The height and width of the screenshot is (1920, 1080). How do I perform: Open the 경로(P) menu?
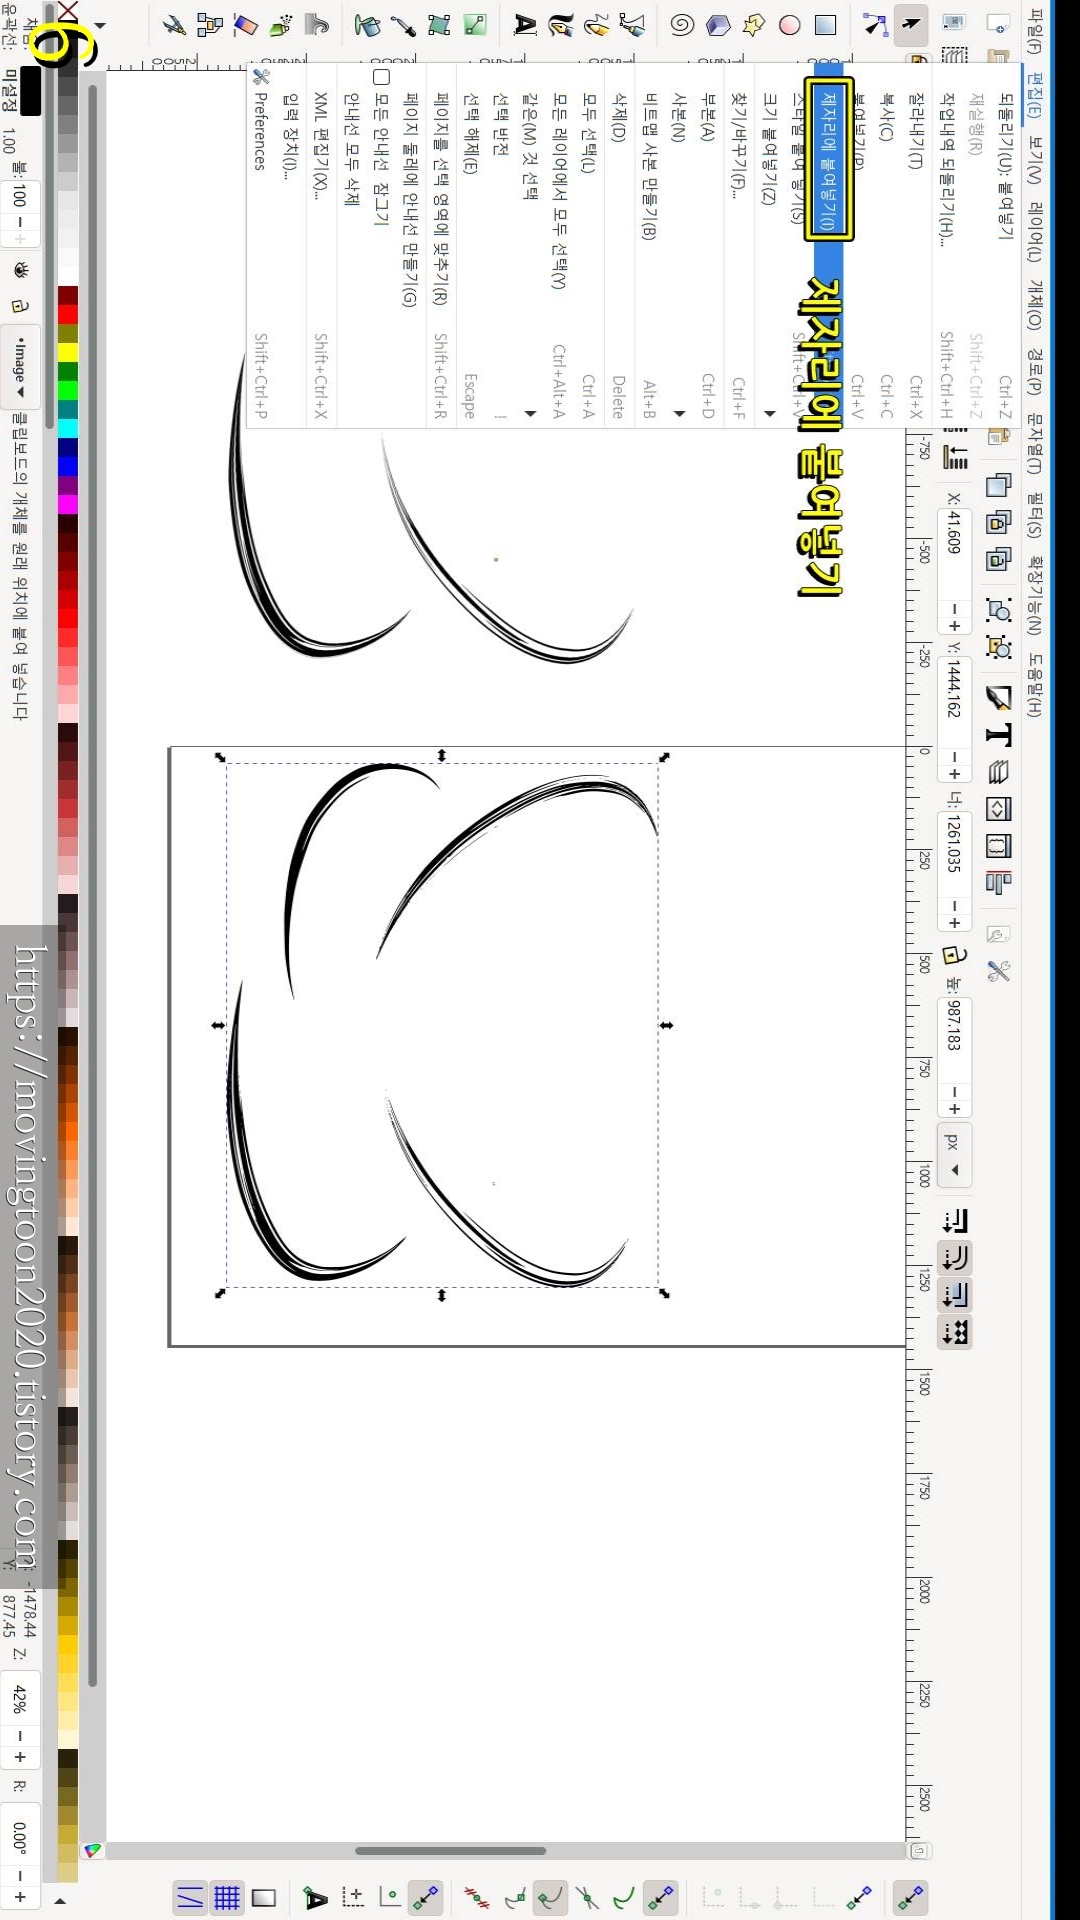pos(1036,371)
